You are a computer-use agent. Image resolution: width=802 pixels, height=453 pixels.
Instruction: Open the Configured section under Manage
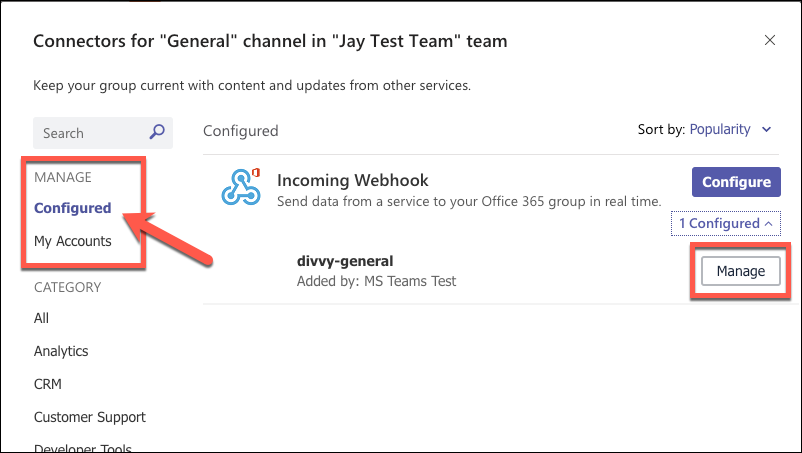coord(73,208)
